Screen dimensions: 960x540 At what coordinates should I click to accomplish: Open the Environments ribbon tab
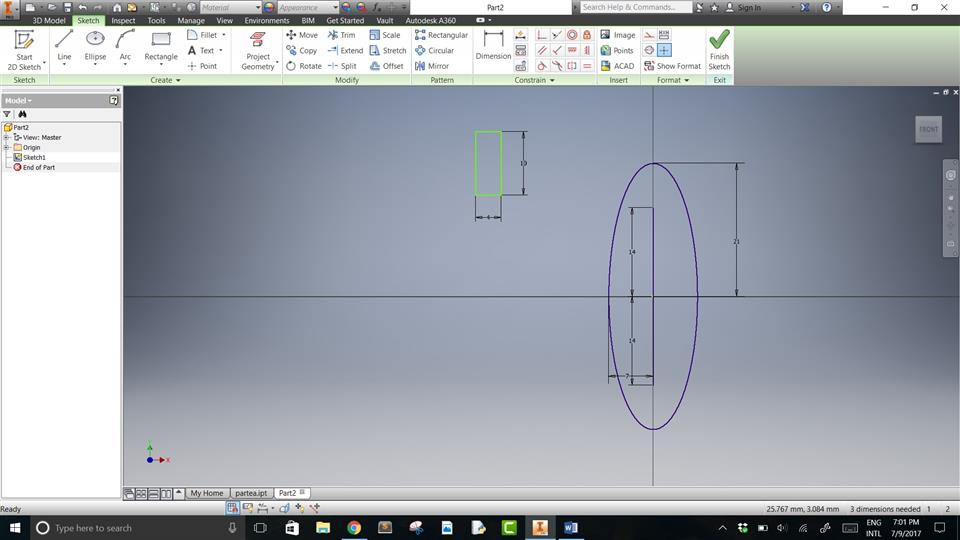[266, 20]
